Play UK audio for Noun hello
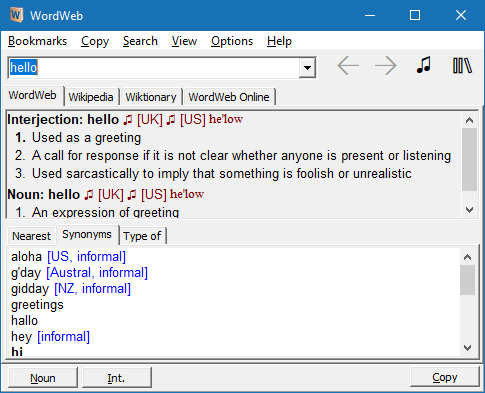 [x=89, y=195]
